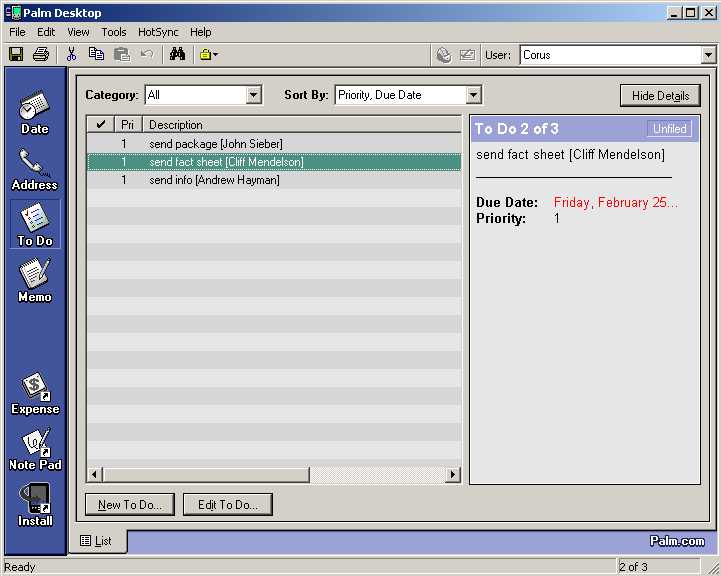Expand the Category dropdown

point(253,95)
